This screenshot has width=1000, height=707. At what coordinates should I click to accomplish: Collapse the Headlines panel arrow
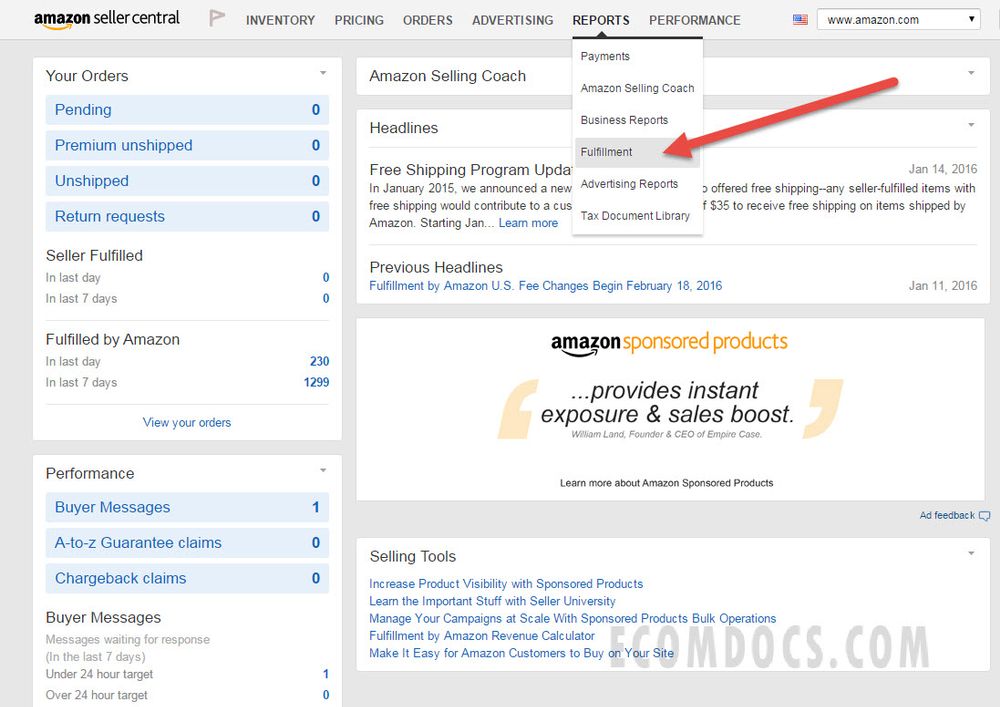[x=971, y=124]
